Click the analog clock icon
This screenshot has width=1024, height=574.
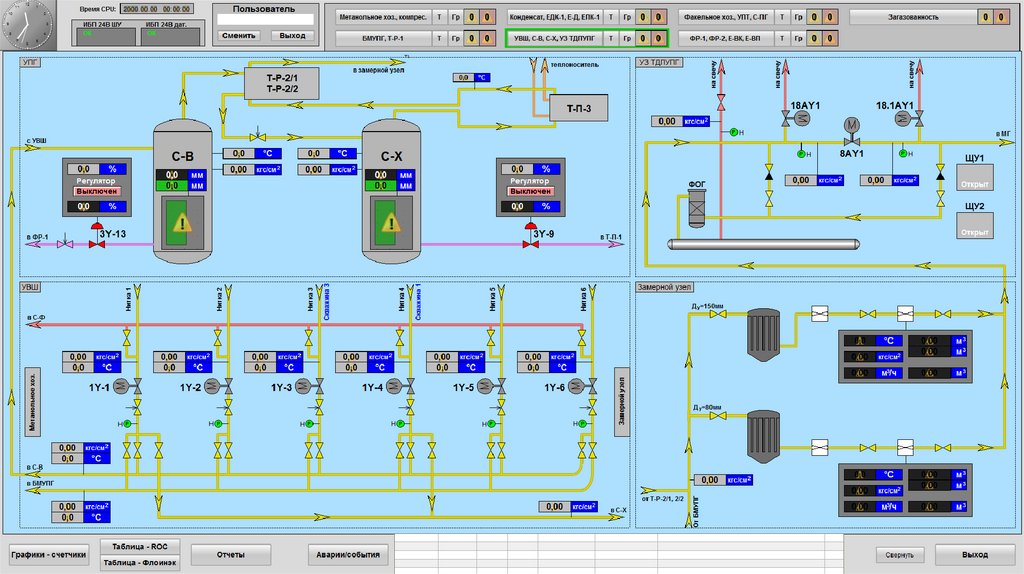click(x=25, y=23)
